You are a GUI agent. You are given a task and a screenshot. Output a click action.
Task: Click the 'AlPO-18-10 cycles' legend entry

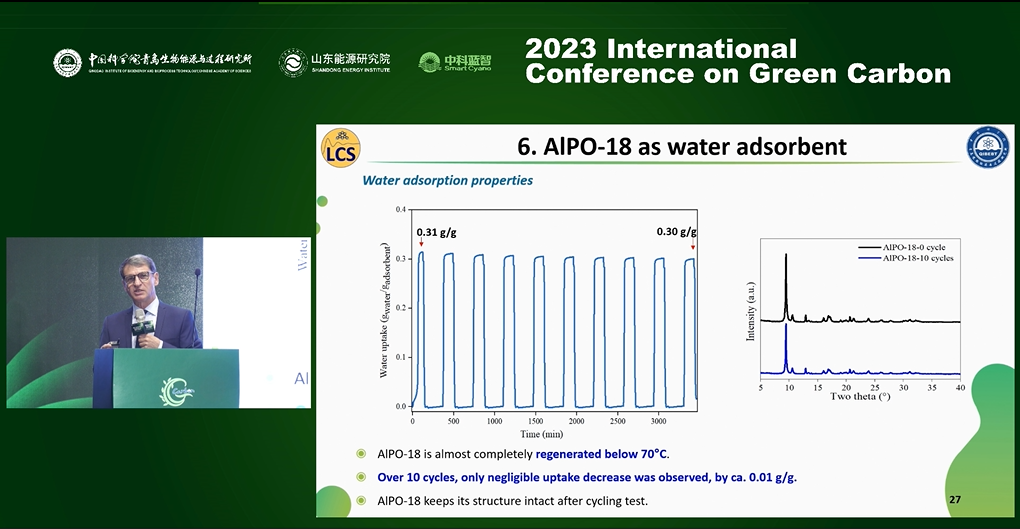click(905, 258)
